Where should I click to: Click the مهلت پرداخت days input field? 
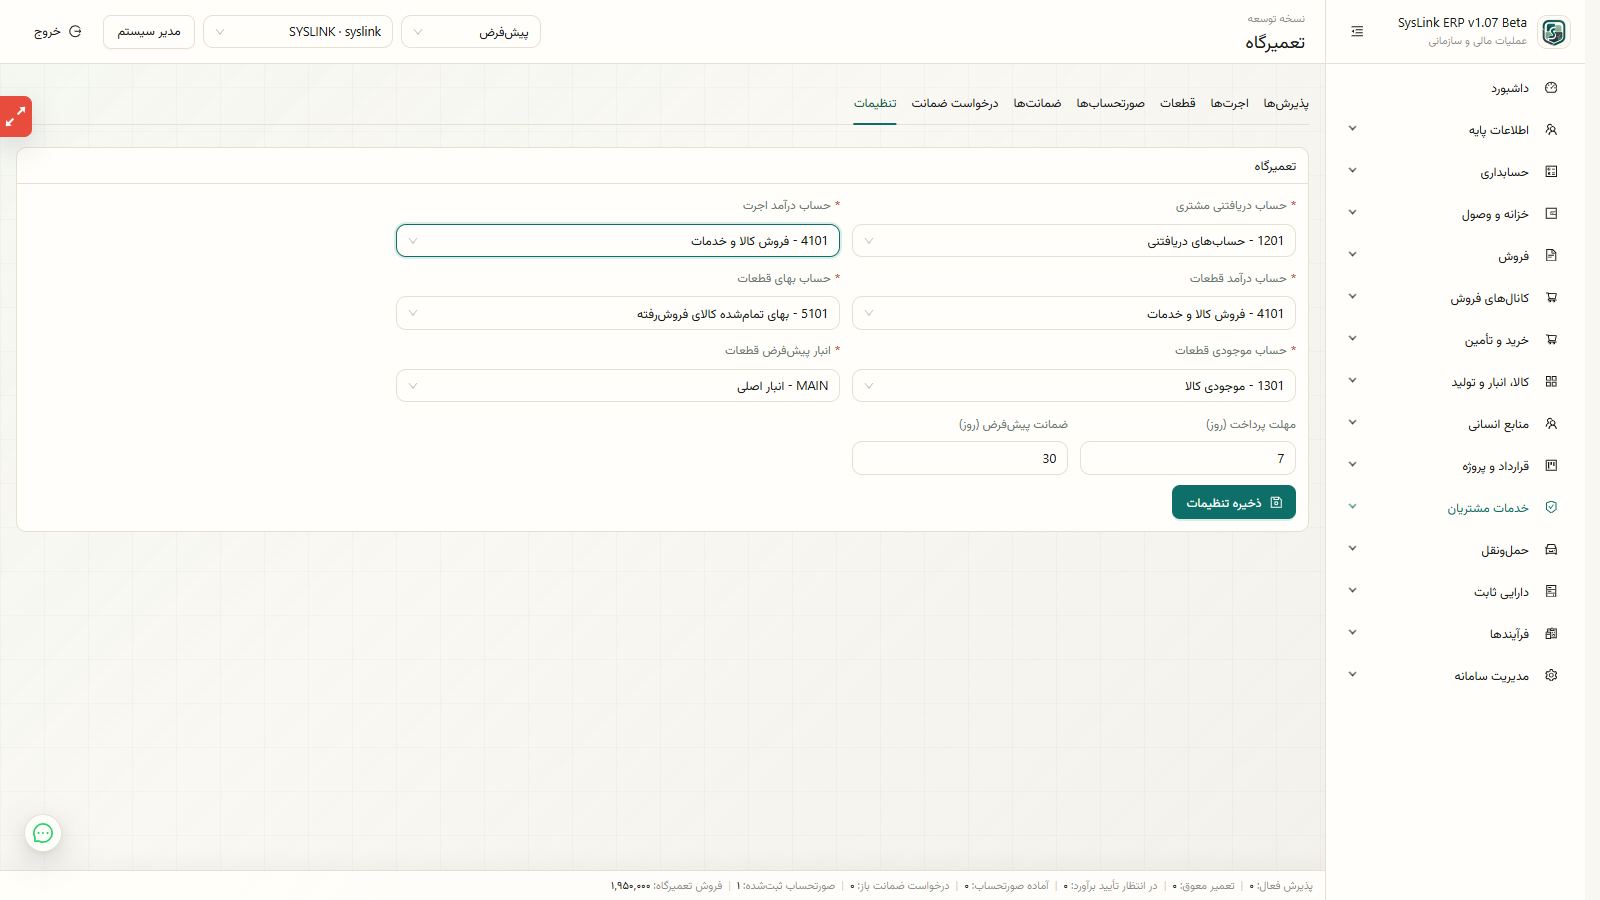(1188, 459)
